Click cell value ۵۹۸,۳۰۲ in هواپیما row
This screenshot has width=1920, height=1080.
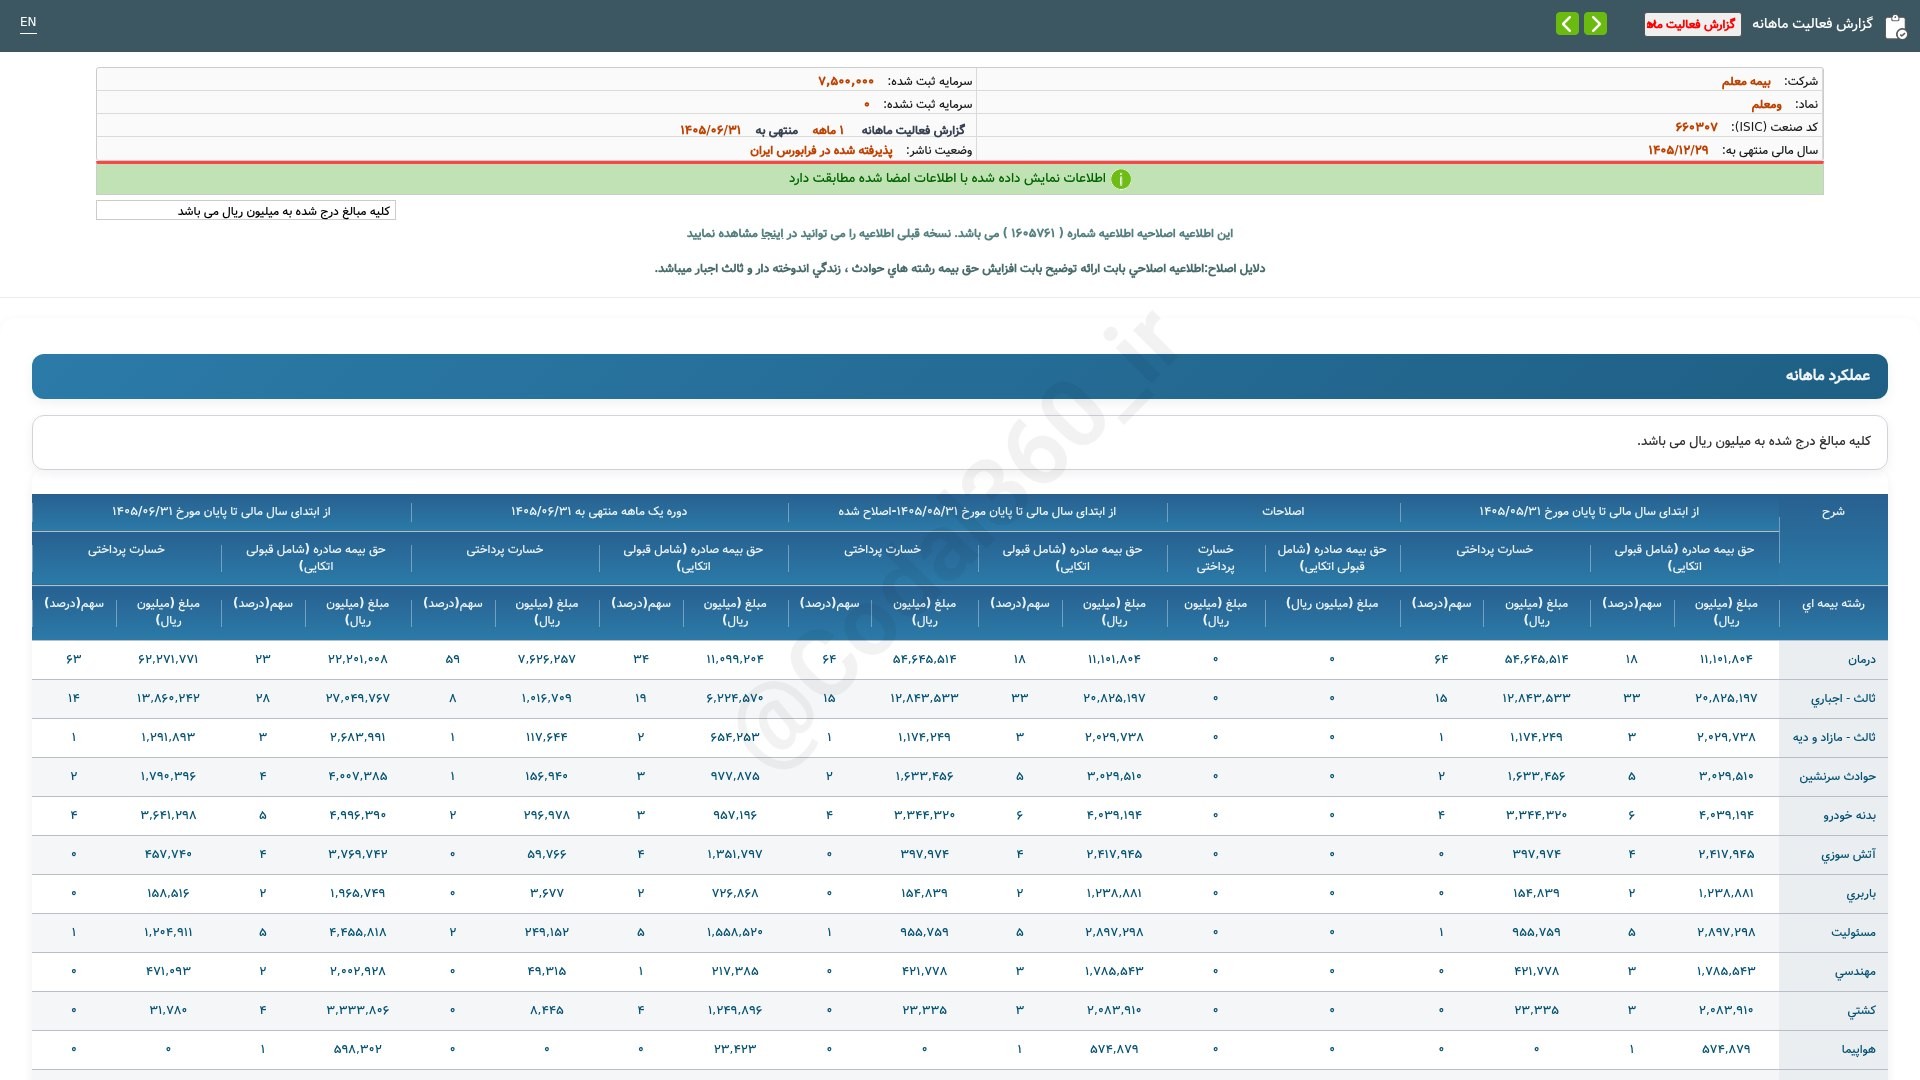coord(357,1050)
